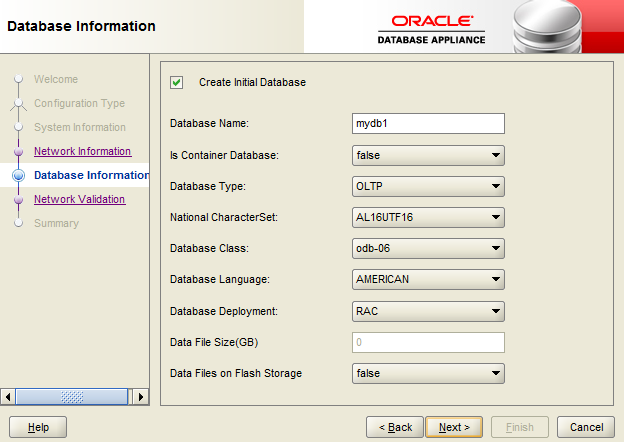This screenshot has width=624, height=442.
Task: Click the Help button
Action: pos(38,427)
